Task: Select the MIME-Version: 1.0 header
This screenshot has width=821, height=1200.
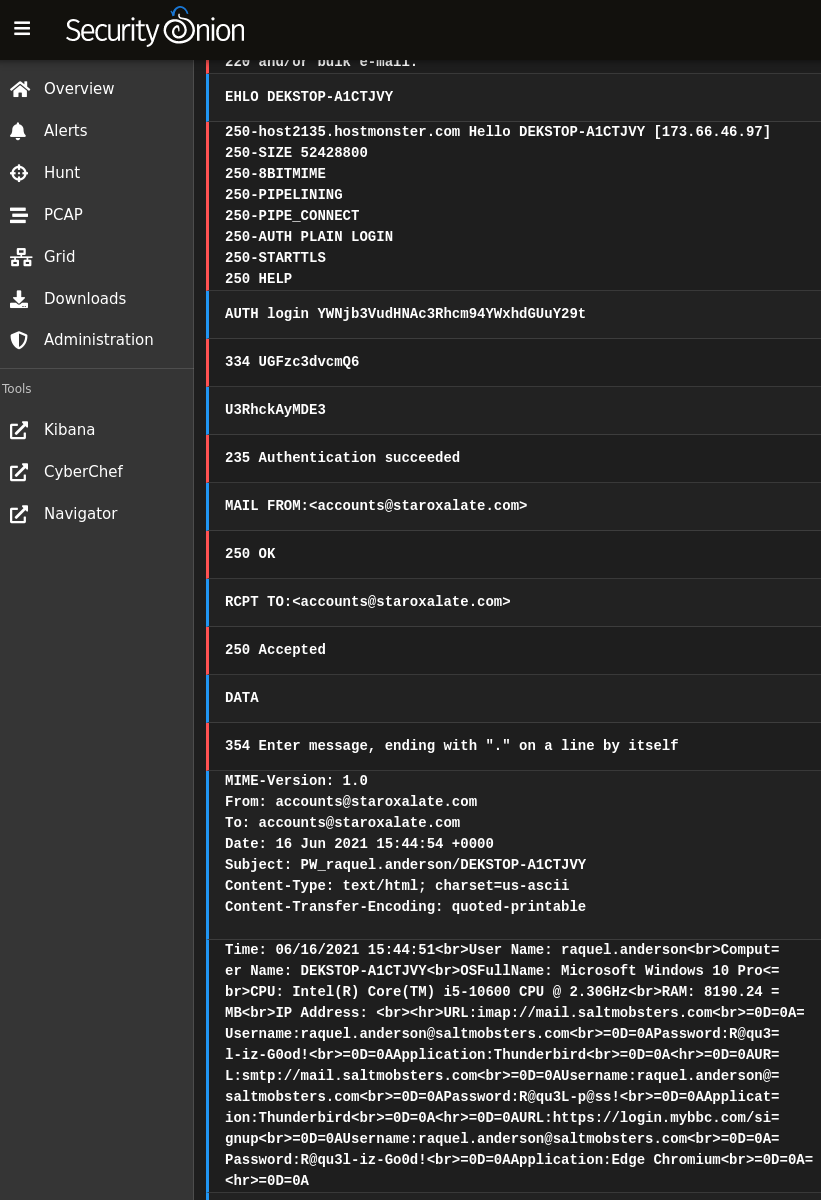Action: [296, 781]
